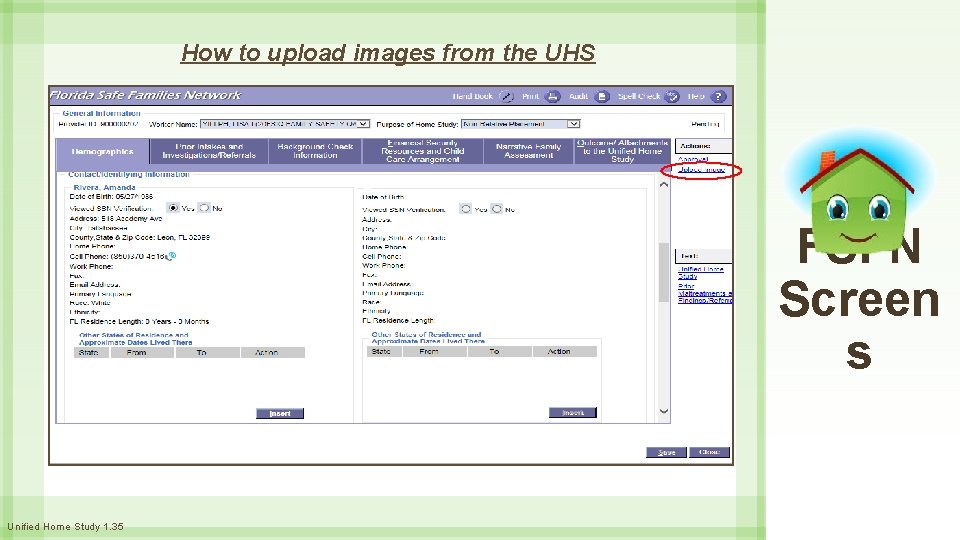The width and height of the screenshot is (960, 540).
Task: Open Background Check Information tab
Action: (315, 151)
